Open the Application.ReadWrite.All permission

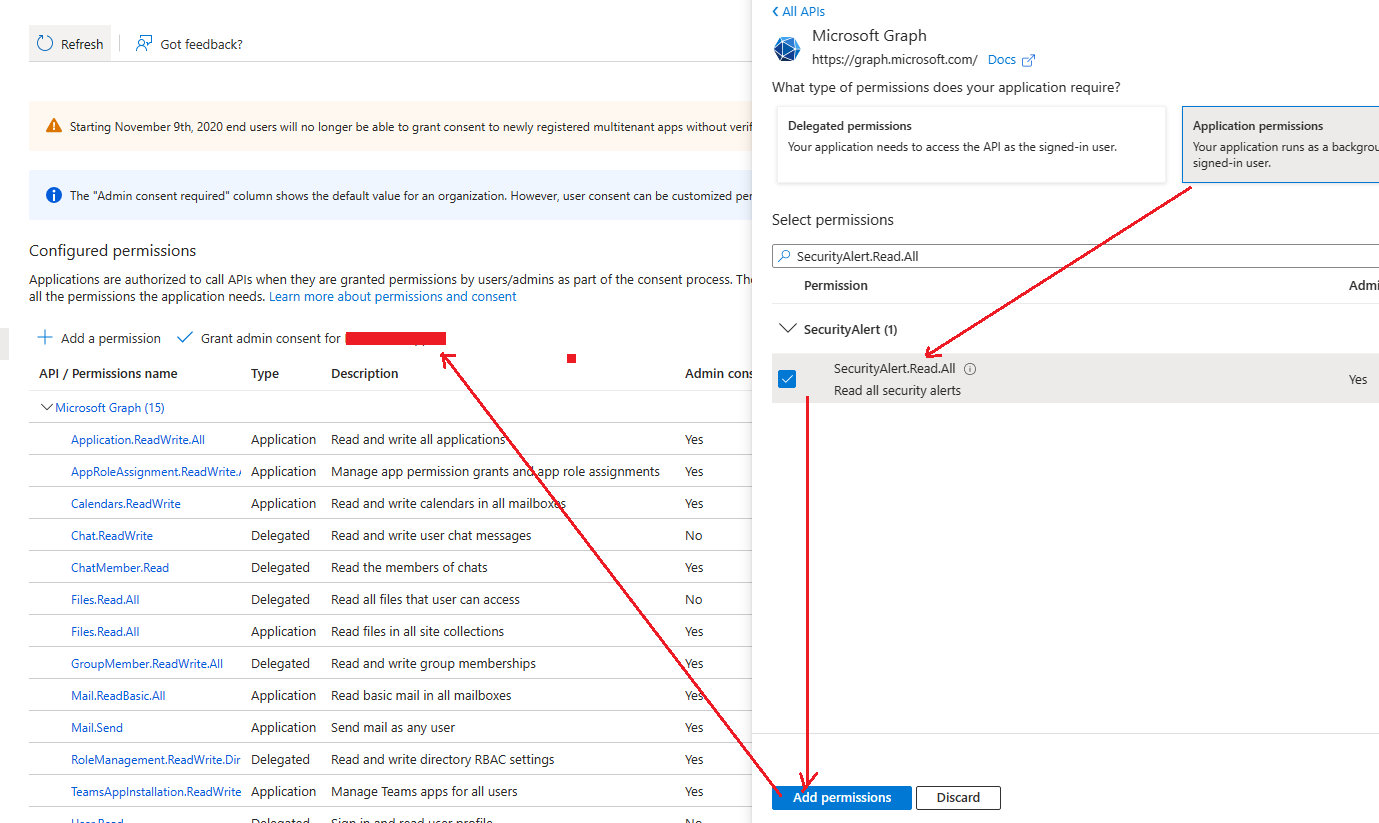tap(138, 440)
